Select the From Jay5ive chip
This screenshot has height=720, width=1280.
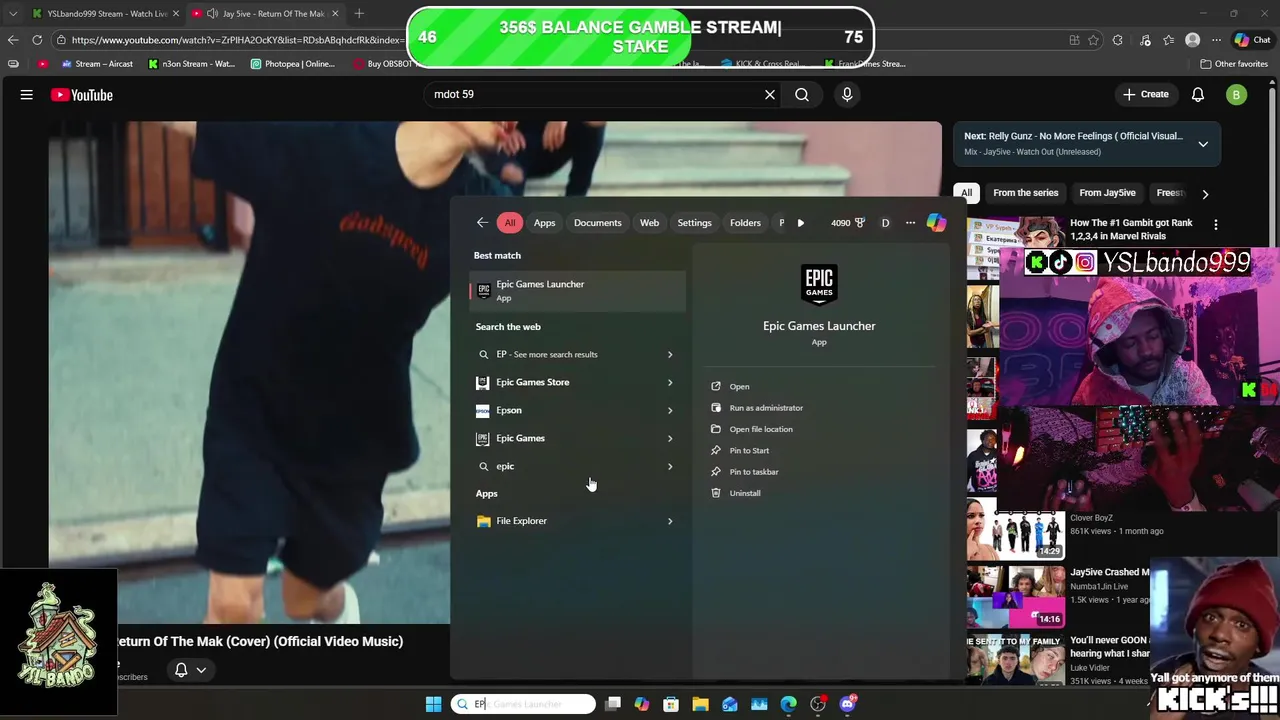click(1107, 193)
